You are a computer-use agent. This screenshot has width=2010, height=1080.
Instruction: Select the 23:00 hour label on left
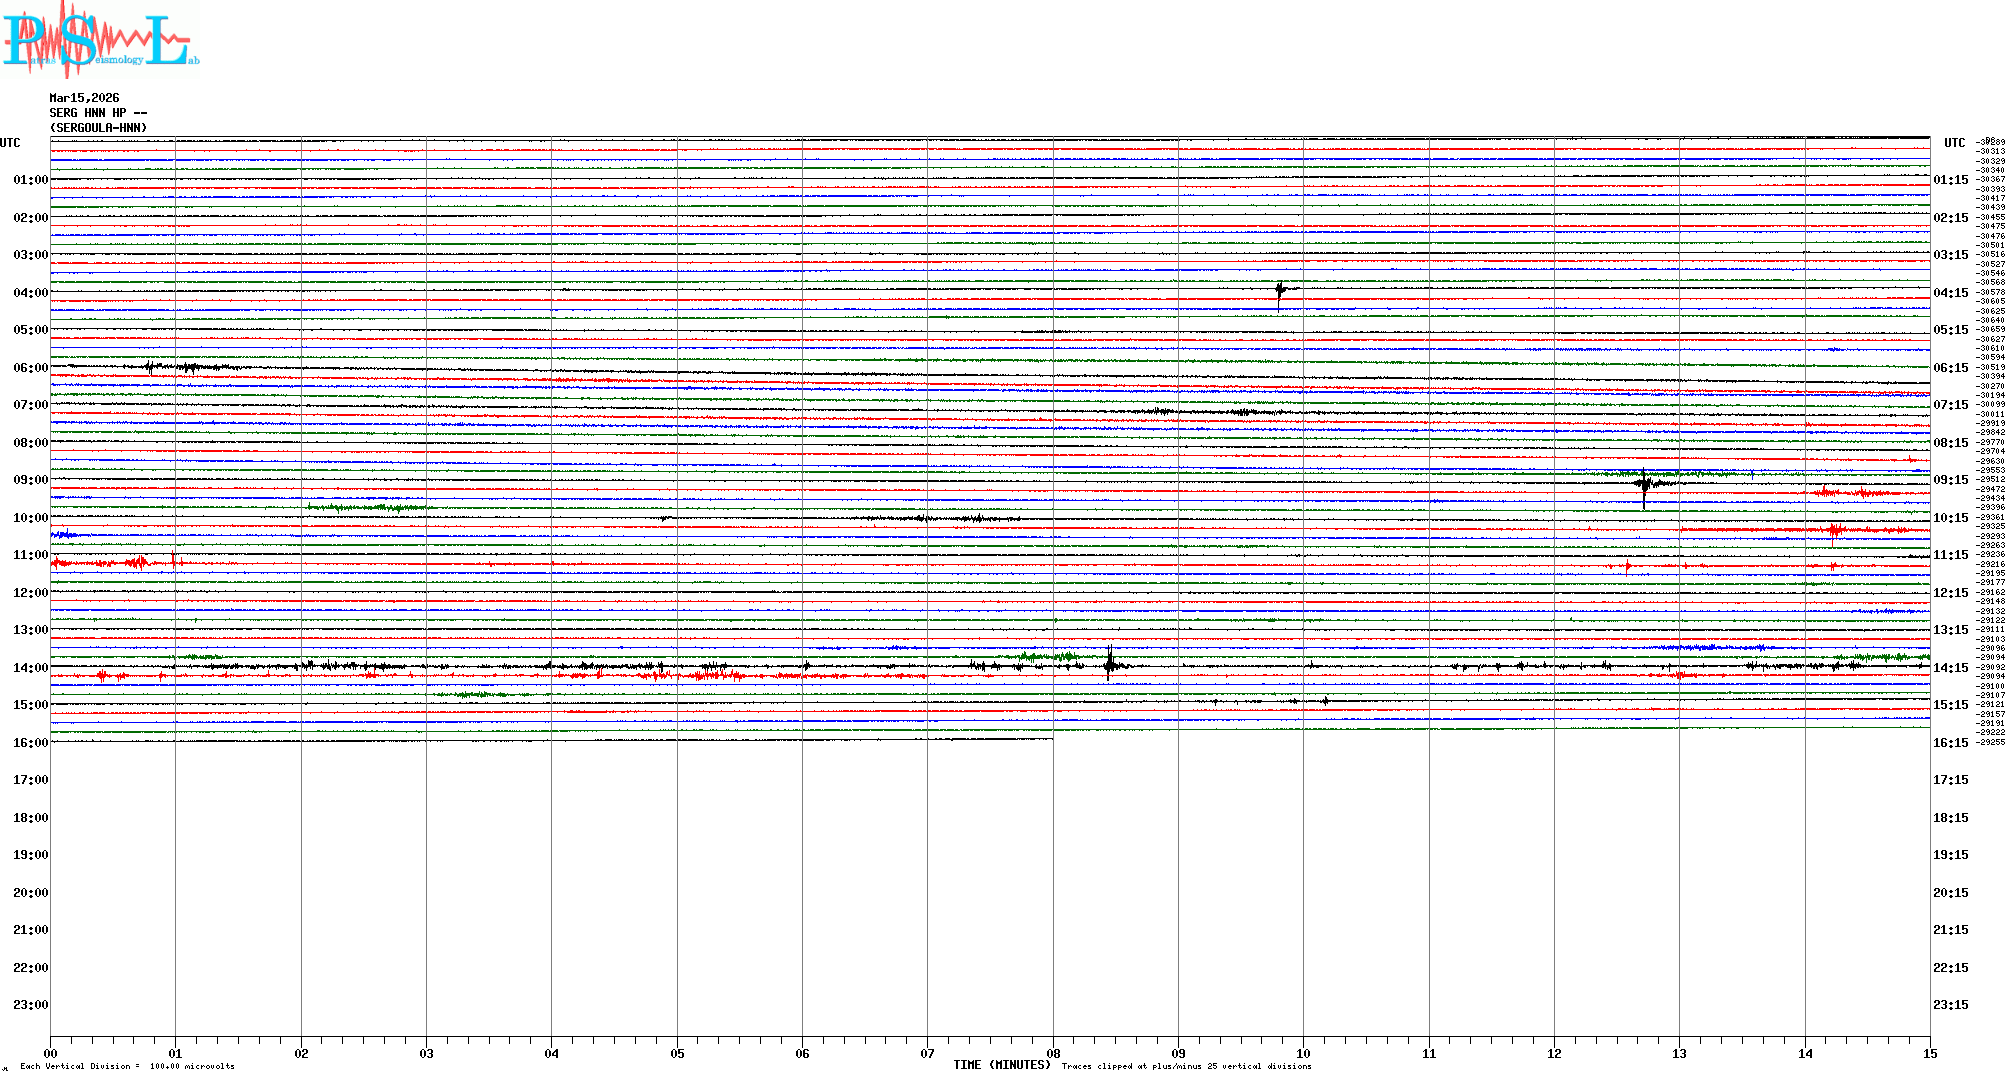[30, 1005]
